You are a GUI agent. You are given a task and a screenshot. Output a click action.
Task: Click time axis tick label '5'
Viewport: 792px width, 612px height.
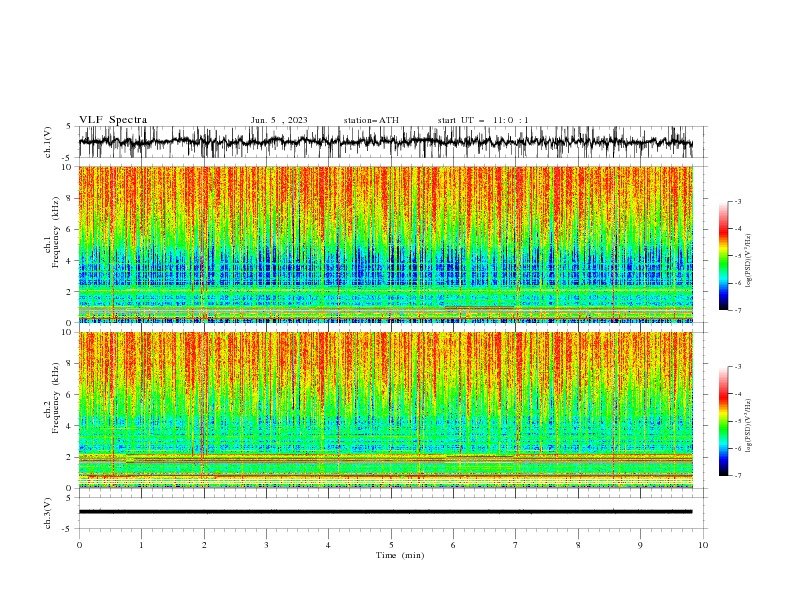point(391,545)
